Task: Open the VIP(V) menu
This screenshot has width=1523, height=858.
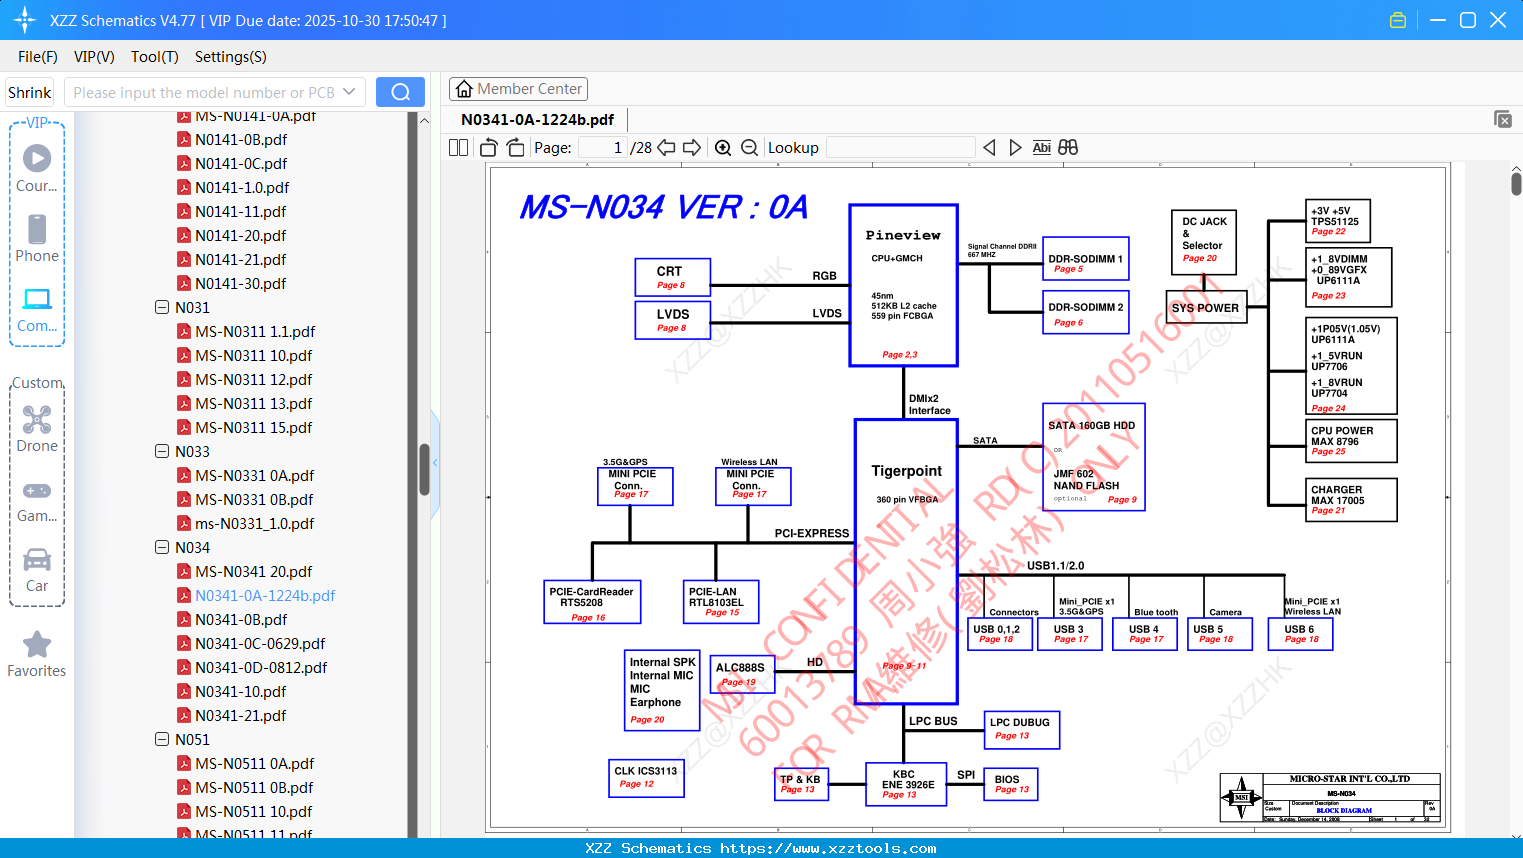Action: pyautogui.click(x=94, y=57)
